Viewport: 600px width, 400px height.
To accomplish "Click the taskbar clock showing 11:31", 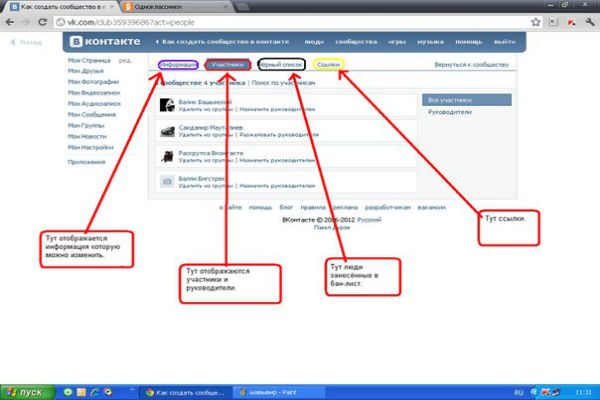I will click(x=583, y=392).
